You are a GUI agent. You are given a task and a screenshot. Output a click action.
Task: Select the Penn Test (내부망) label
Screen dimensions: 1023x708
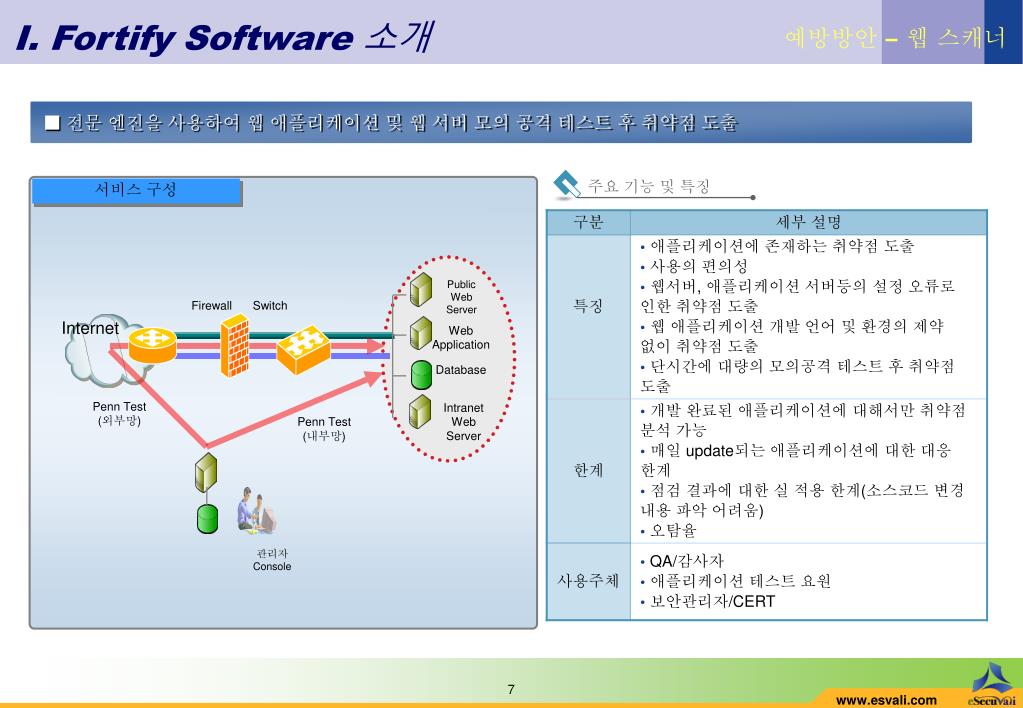[324, 429]
